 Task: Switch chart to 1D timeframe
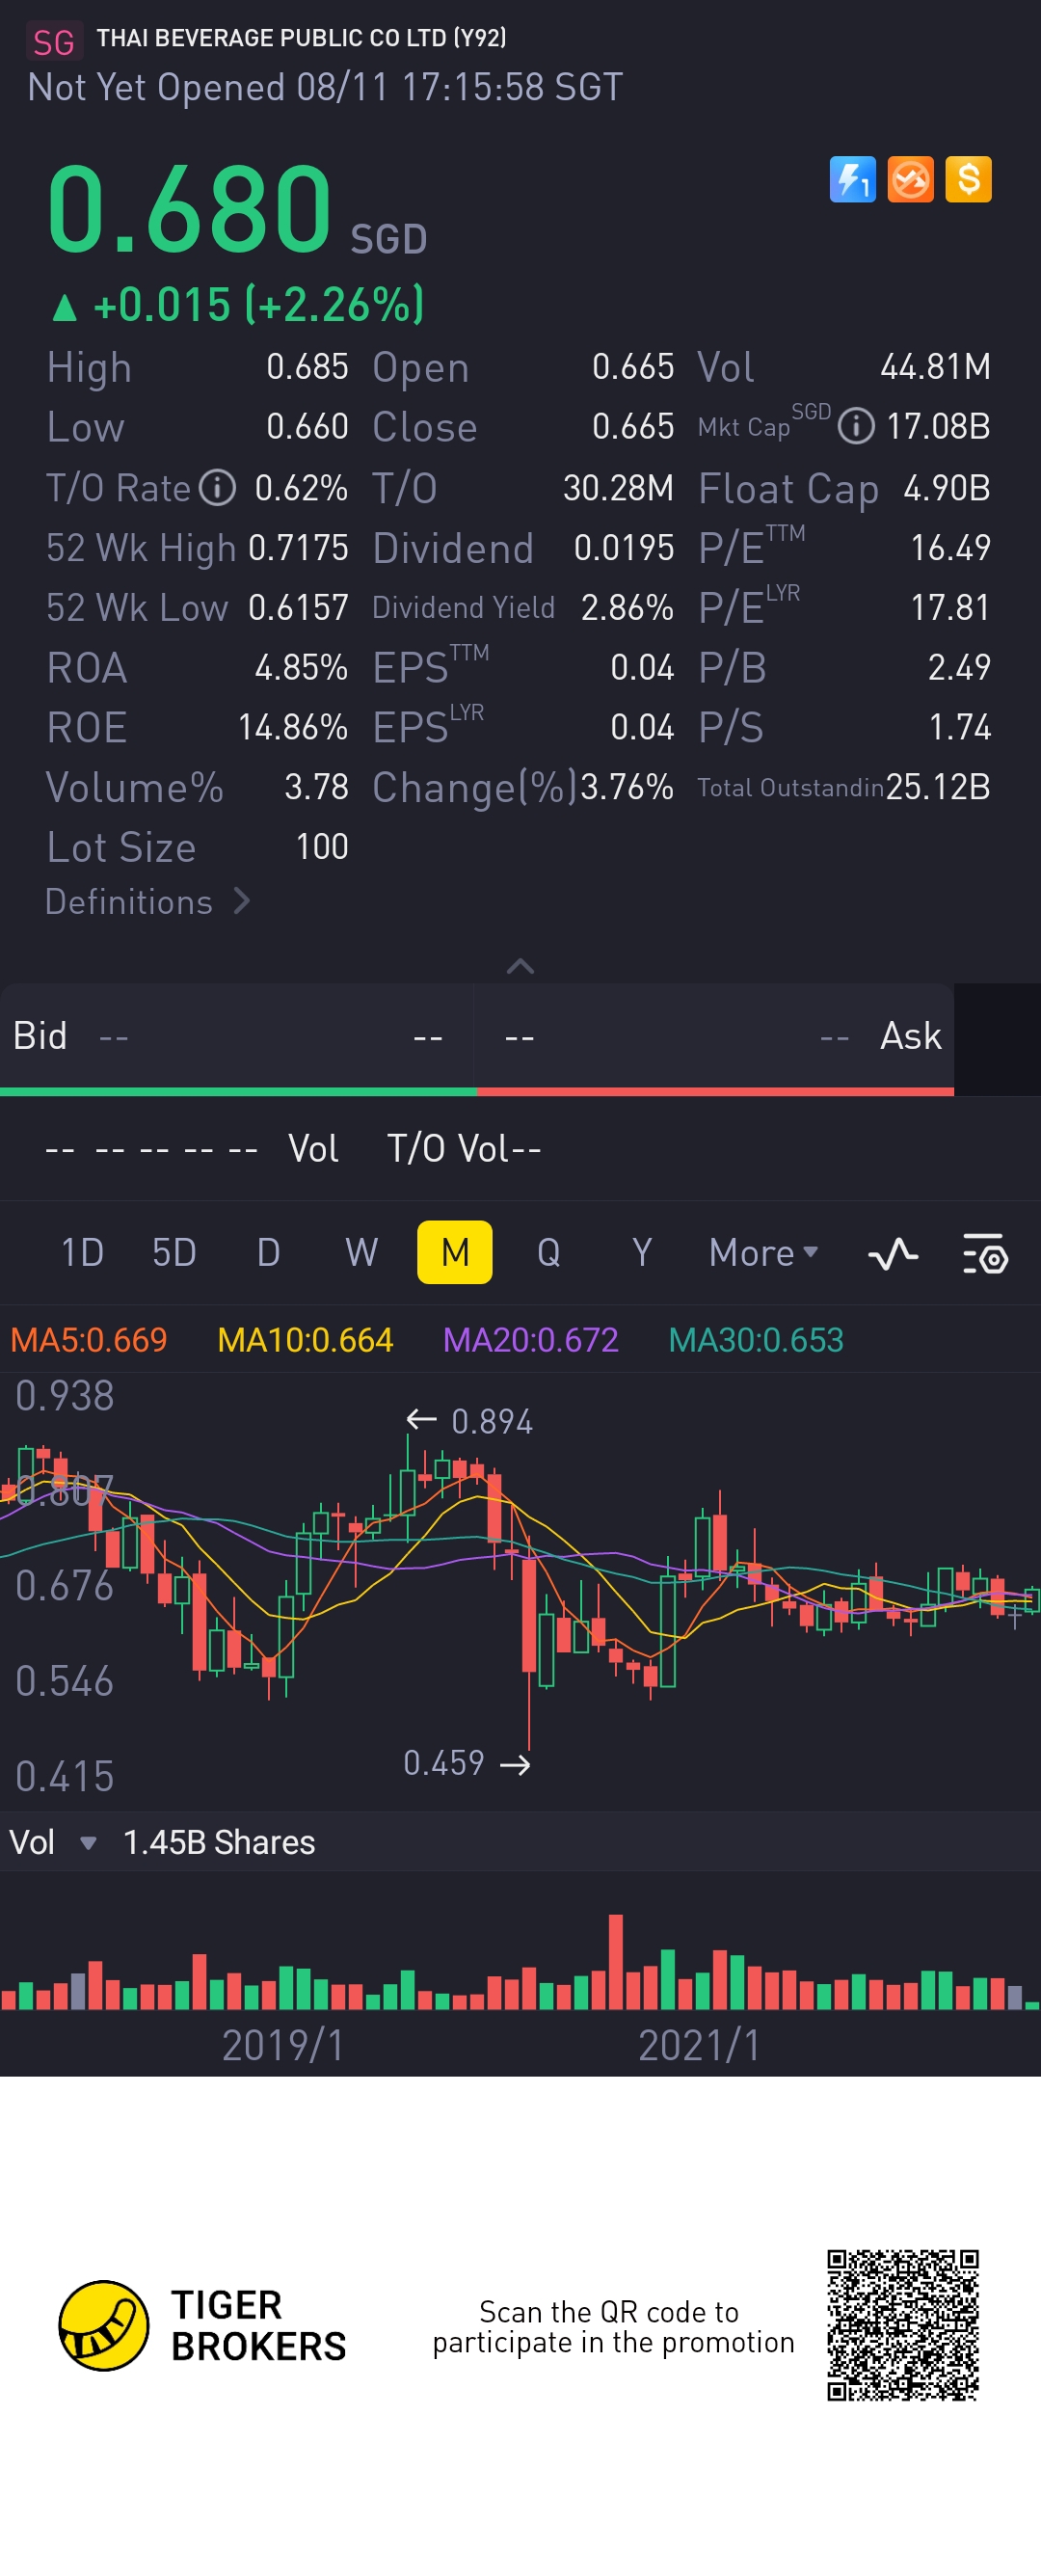[82, 1253]
